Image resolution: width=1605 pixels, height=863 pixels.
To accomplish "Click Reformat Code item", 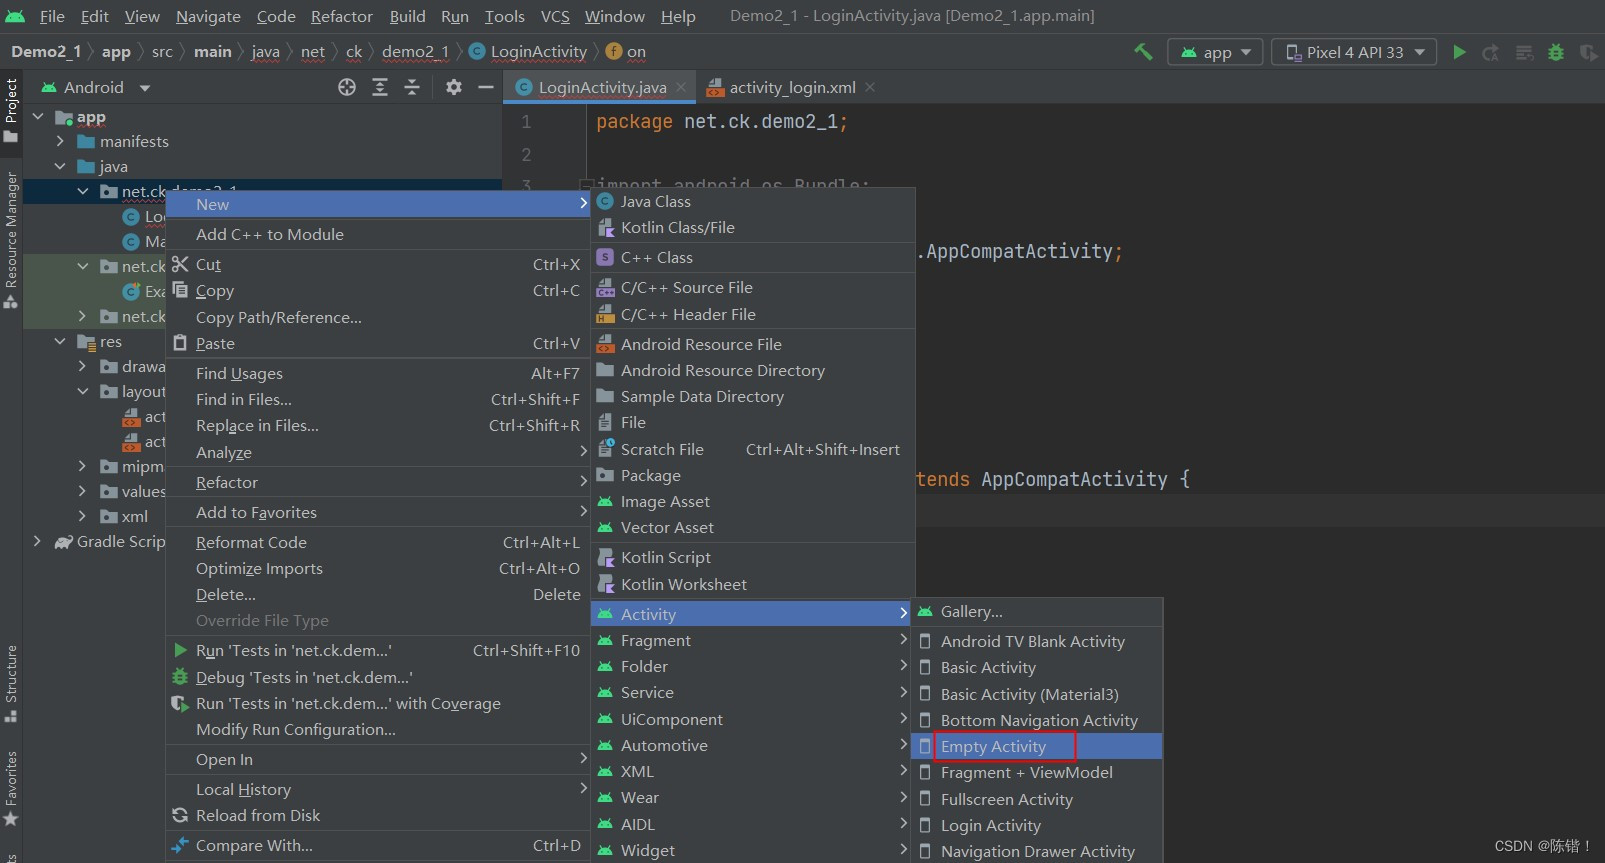I will click(378, 542).
